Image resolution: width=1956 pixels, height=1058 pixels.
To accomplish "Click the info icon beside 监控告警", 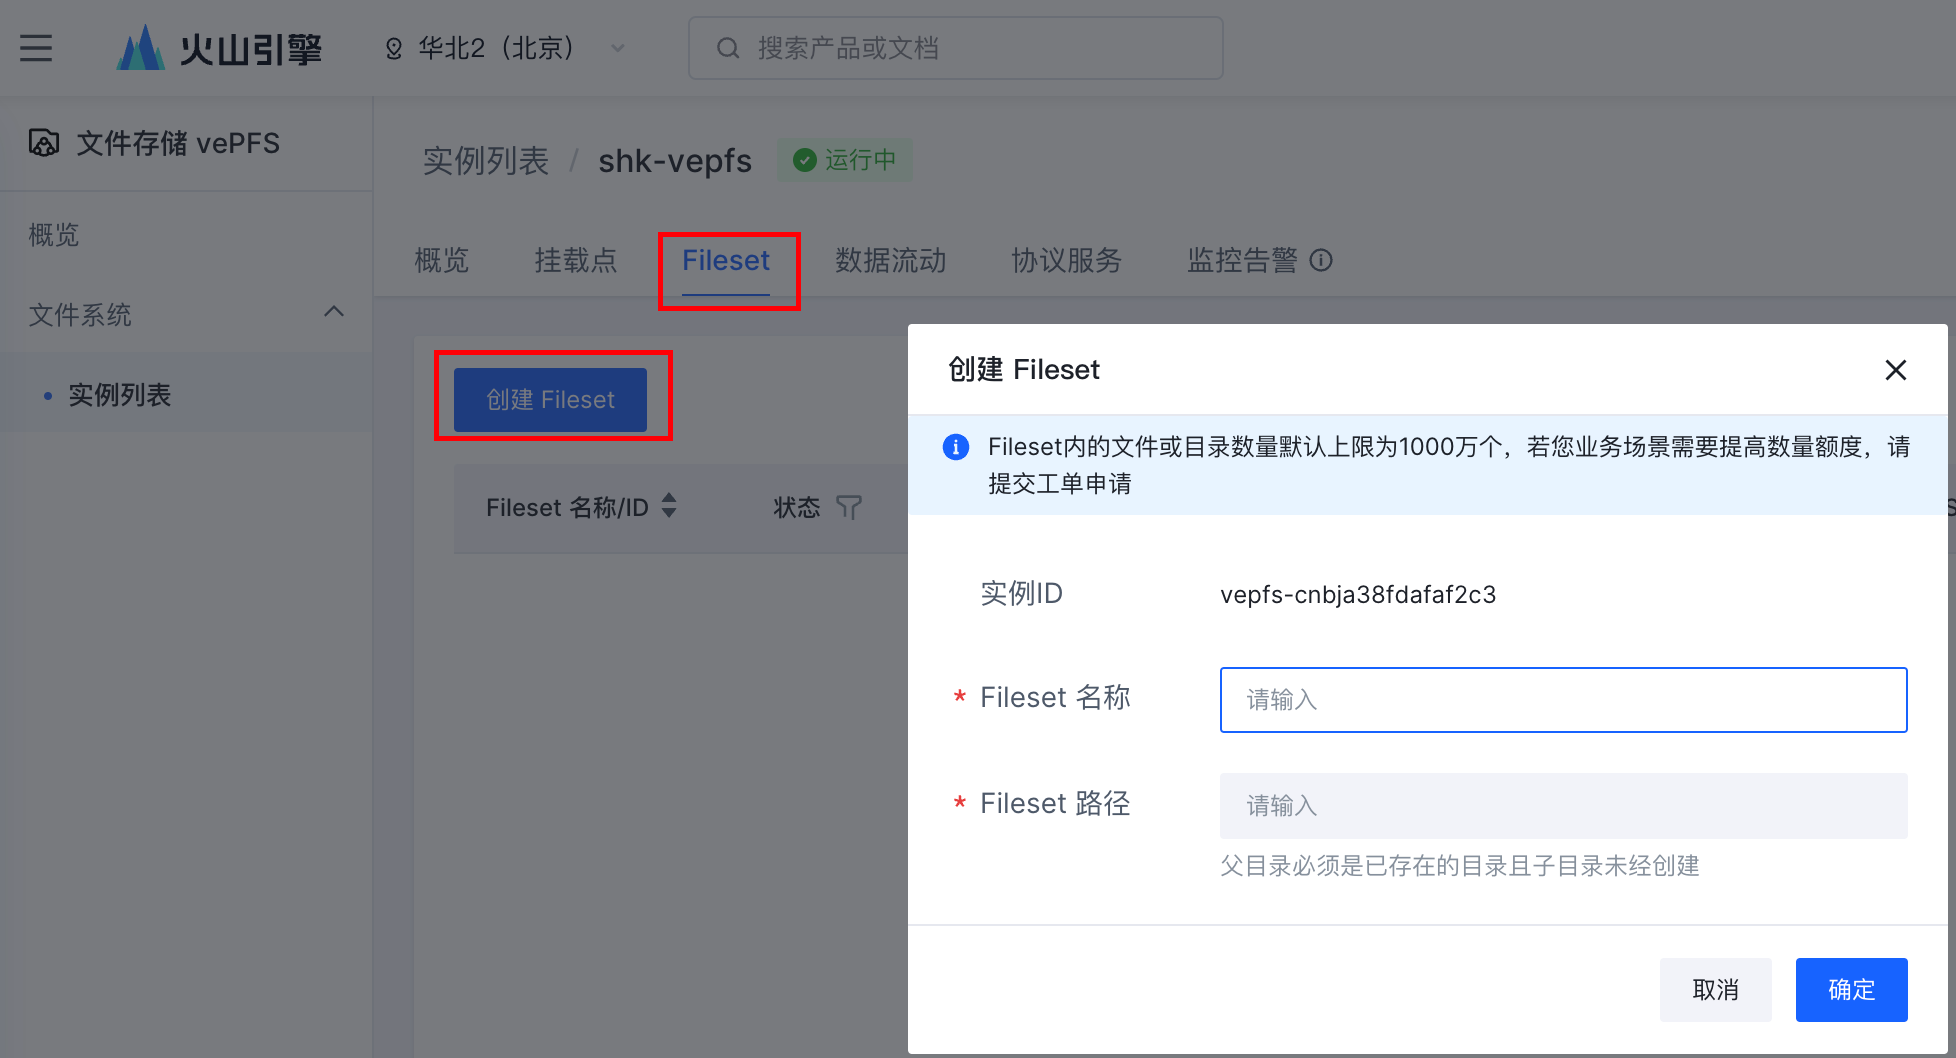I will point(1321,261).
